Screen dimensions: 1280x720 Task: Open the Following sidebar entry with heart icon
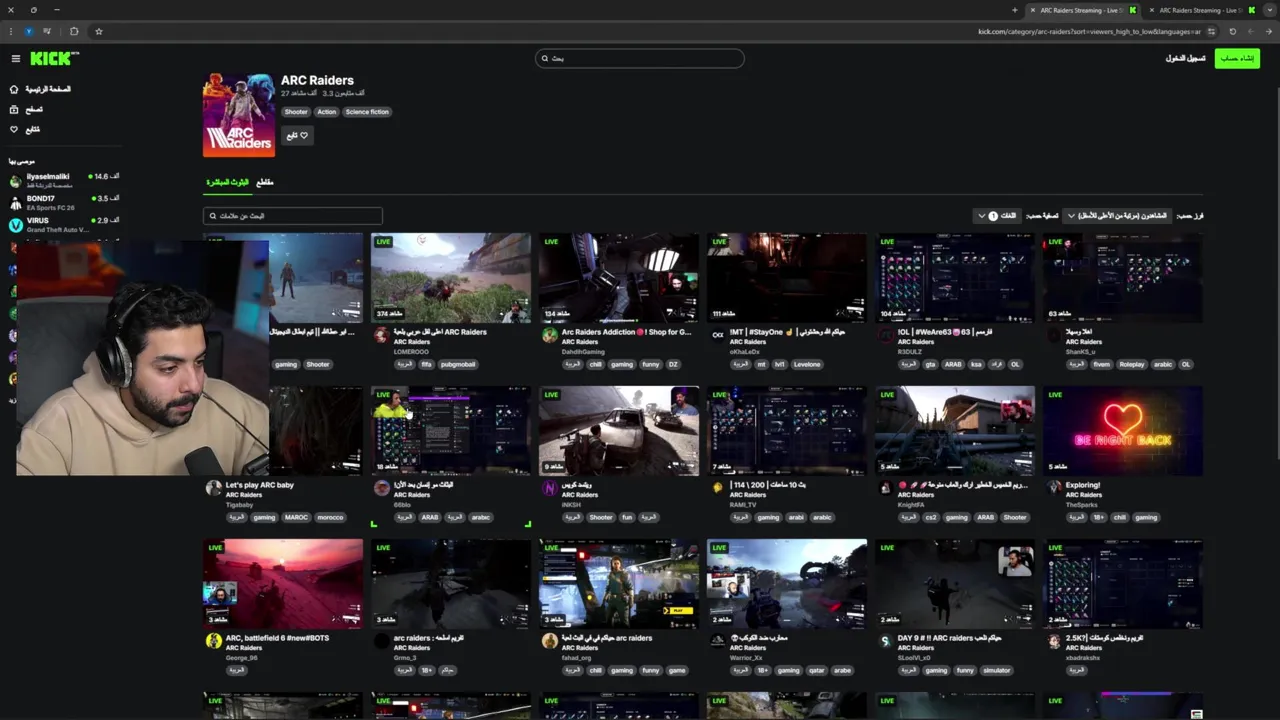point(26,129)
